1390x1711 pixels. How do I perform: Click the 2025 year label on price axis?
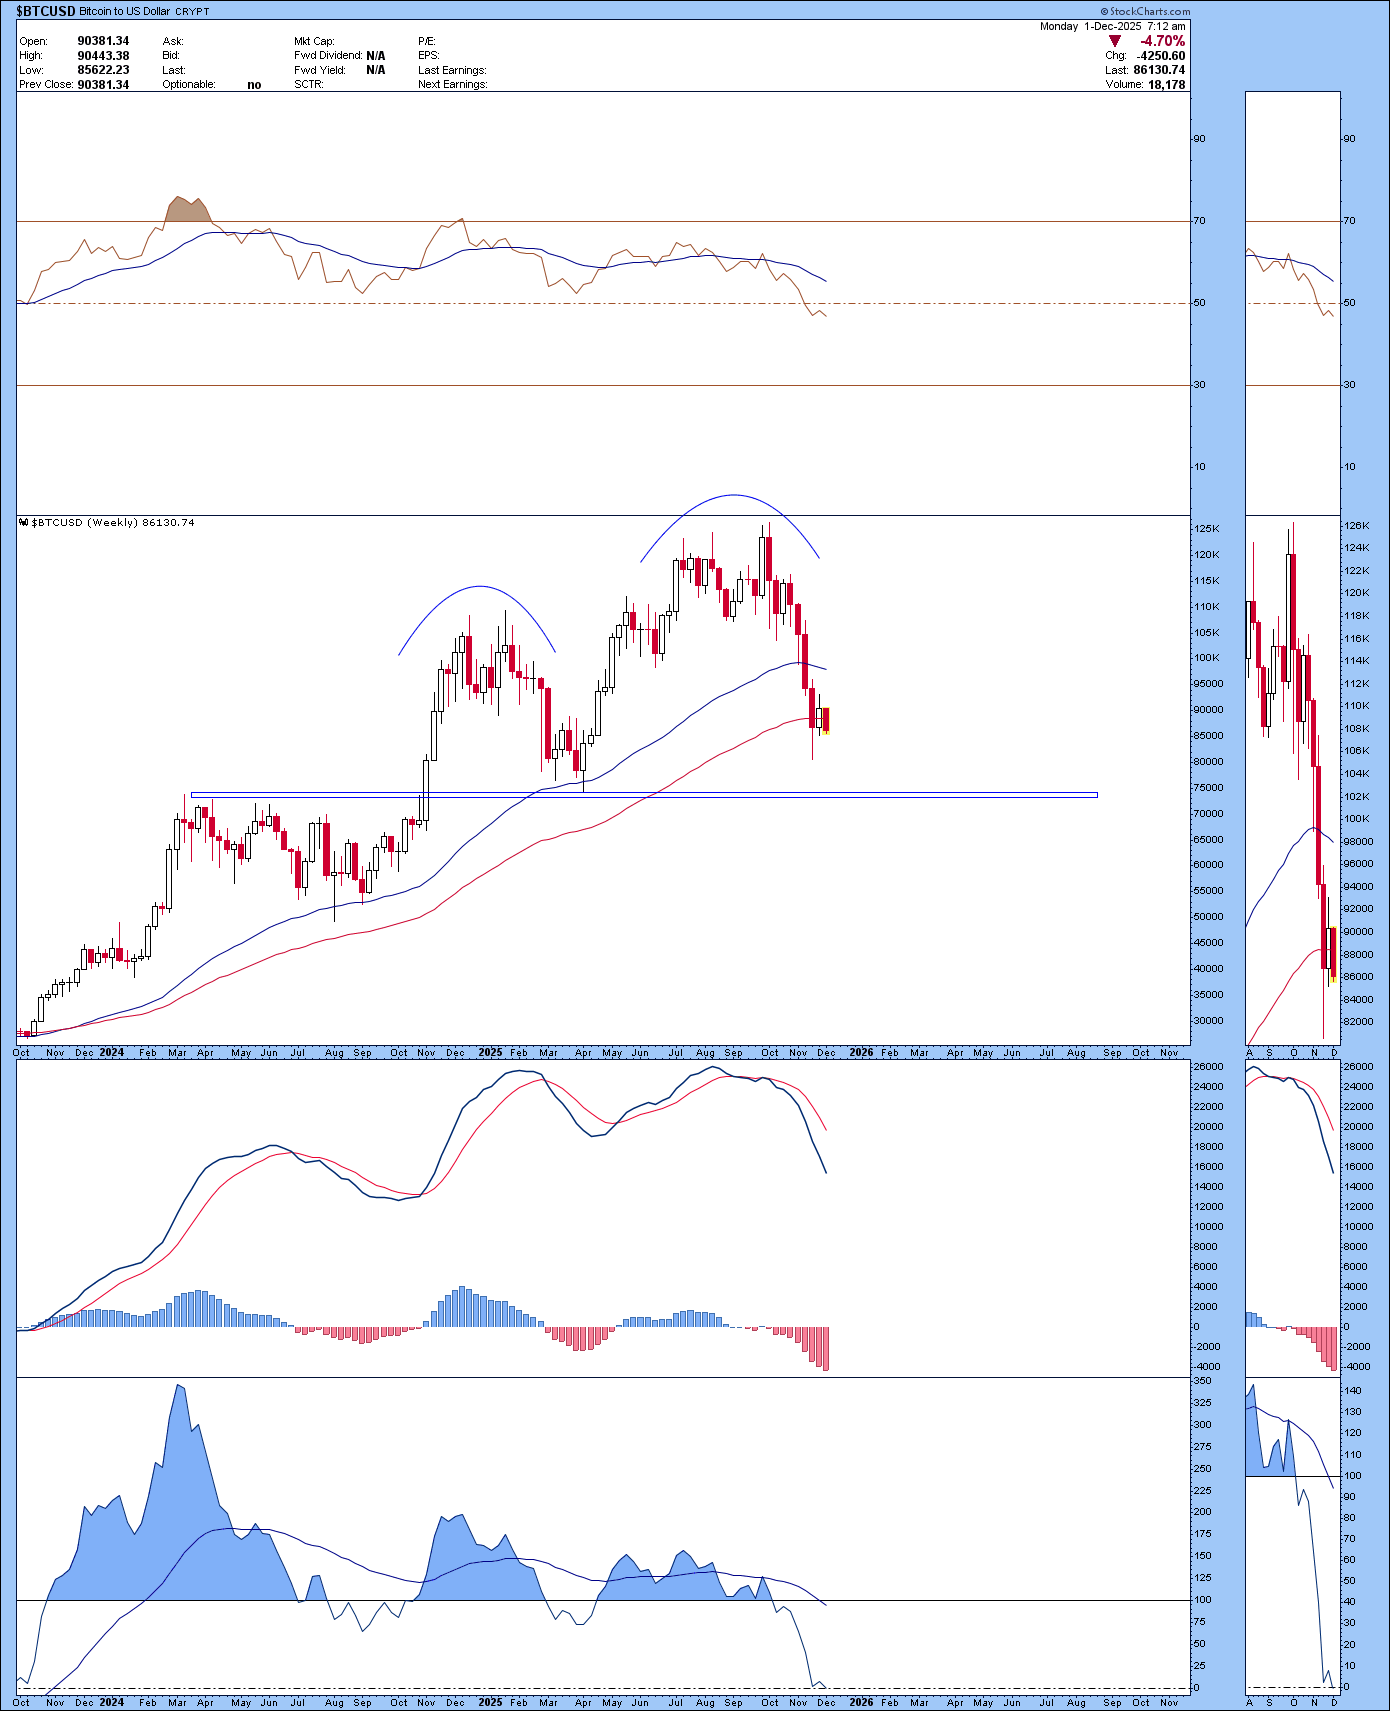[x=490, y=1053]
